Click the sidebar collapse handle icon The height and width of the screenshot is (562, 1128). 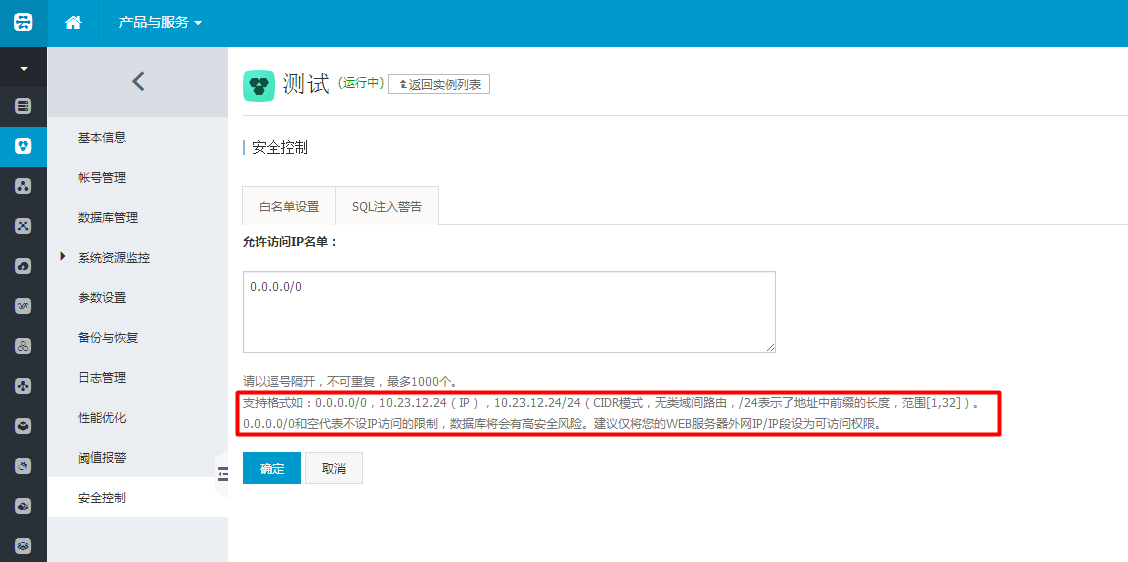click(222, 474)
